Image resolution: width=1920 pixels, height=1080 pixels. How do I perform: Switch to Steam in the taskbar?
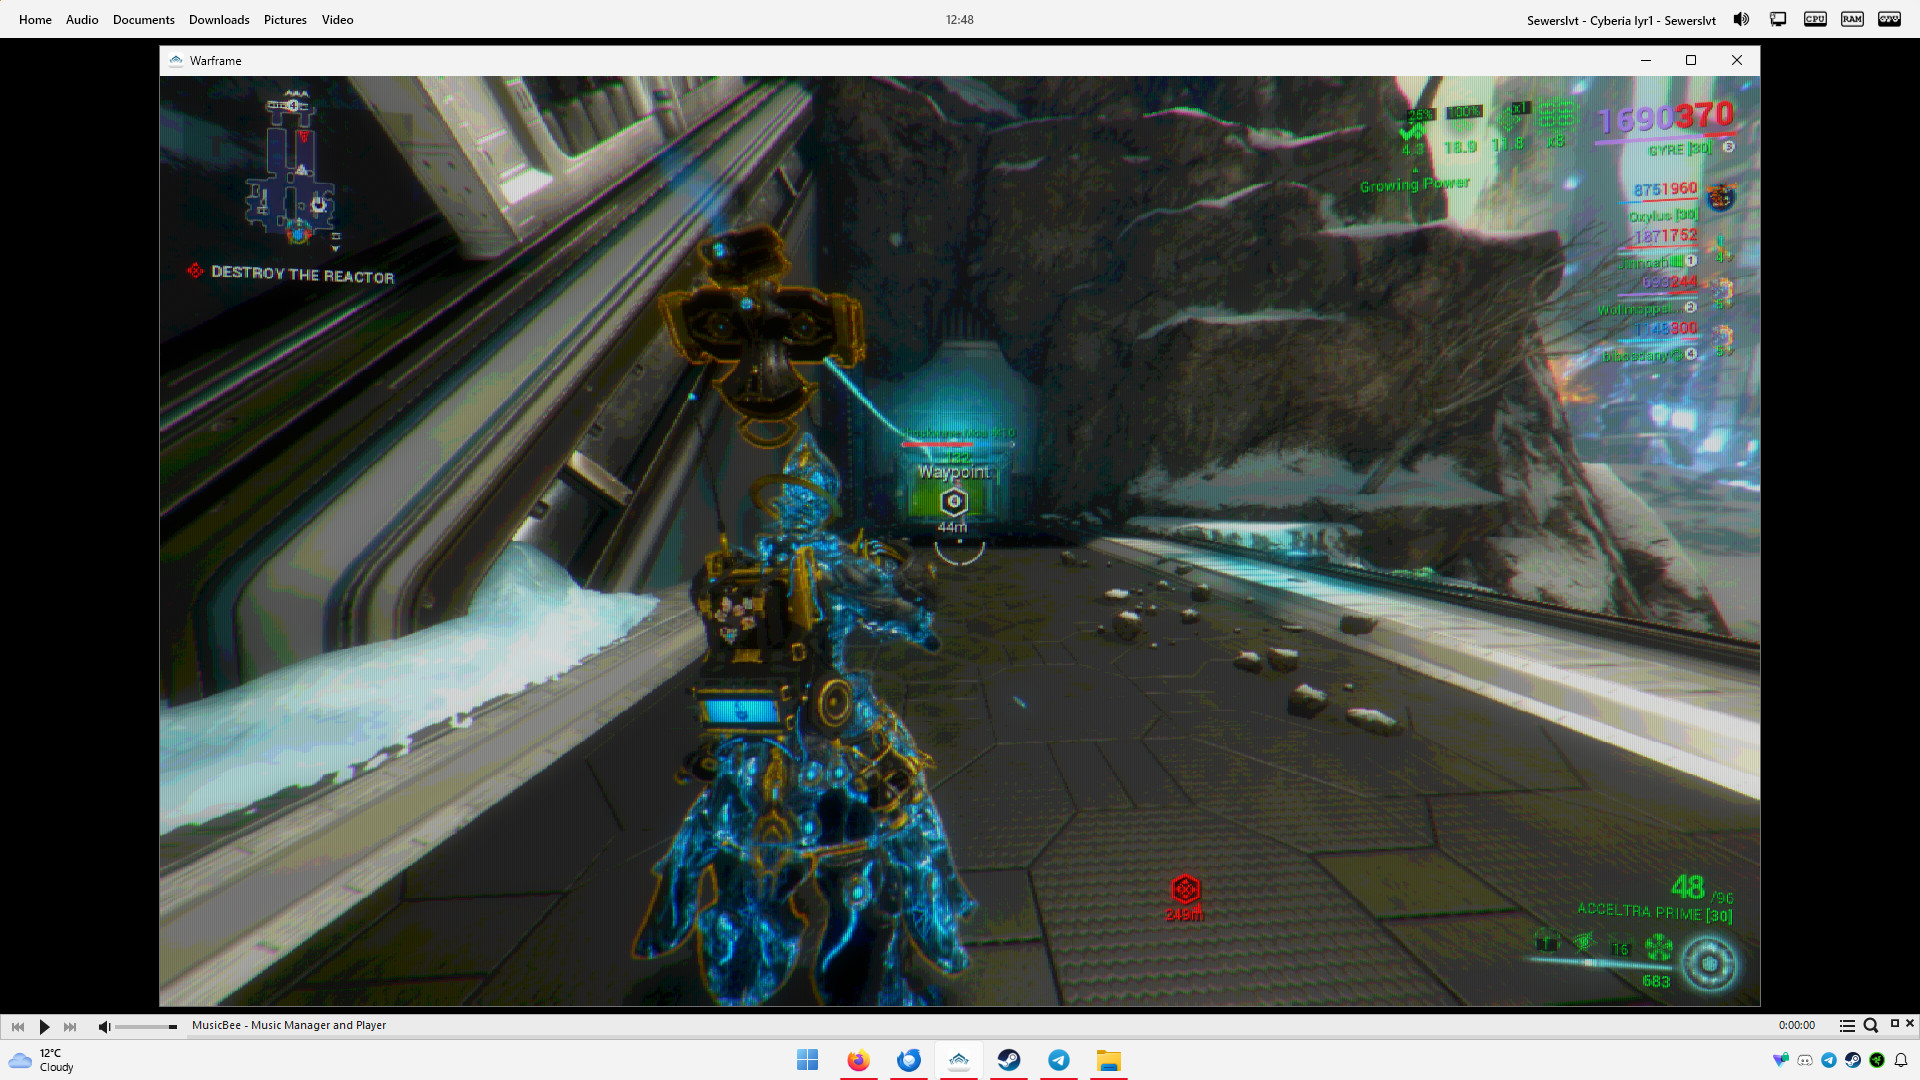click(1009, 1060)
